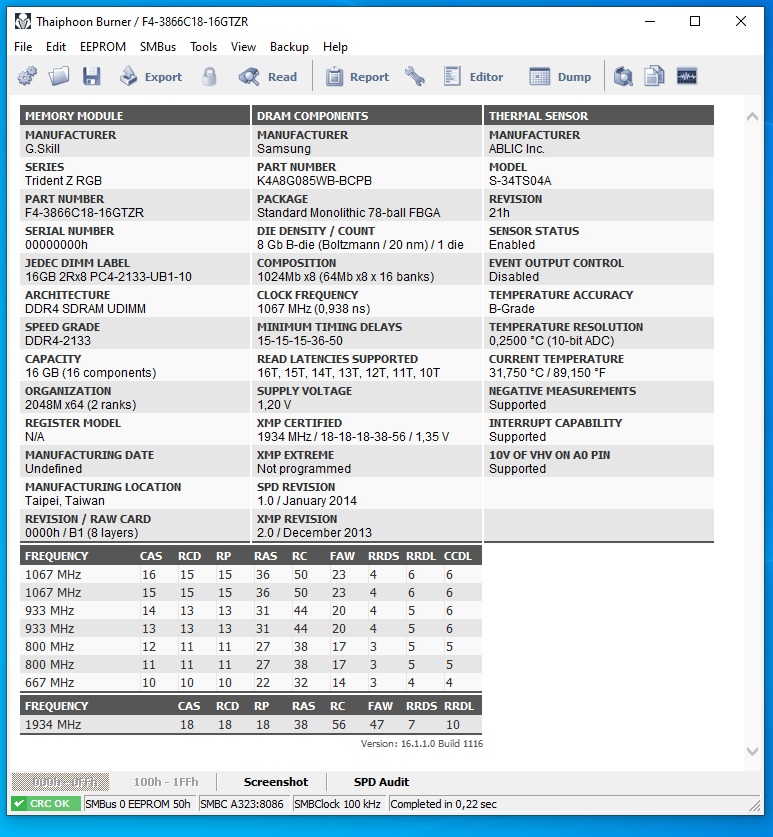Click the waveform monitor toolbar icon
Image resolution: width=773 pixels, height=837 pixels.
pos(687,76)
